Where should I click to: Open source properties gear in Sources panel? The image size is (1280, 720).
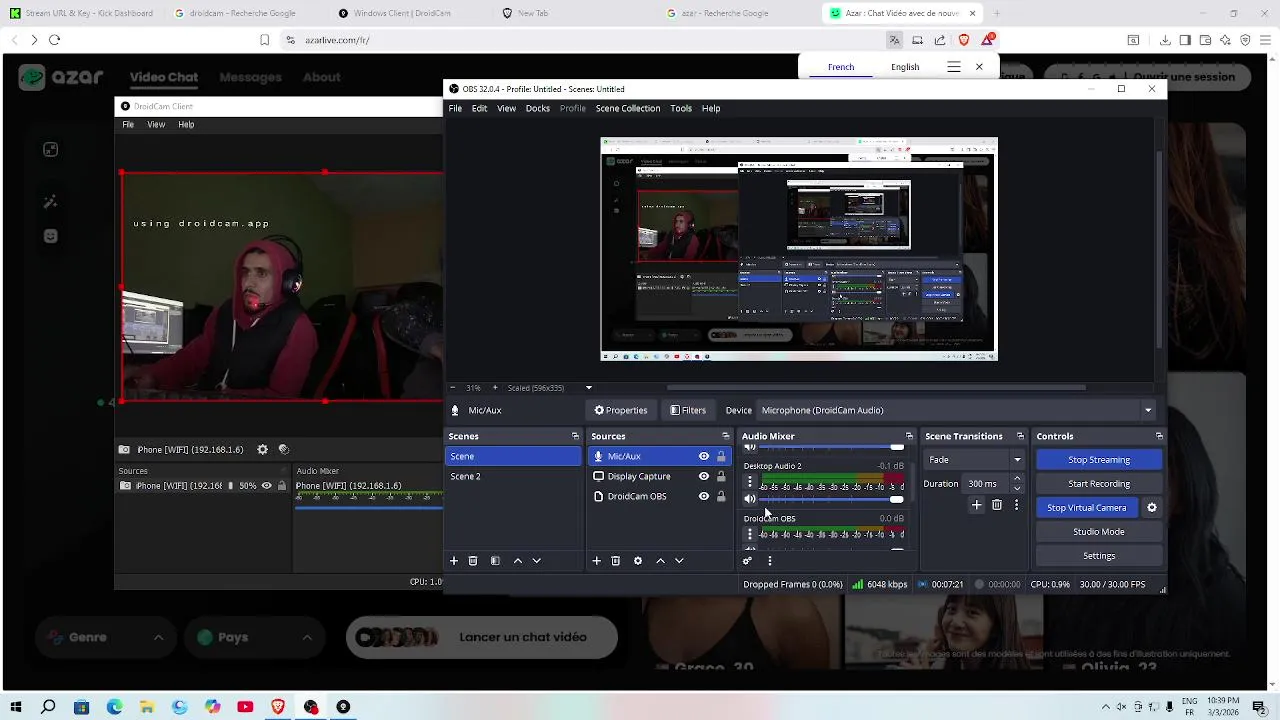638,561
